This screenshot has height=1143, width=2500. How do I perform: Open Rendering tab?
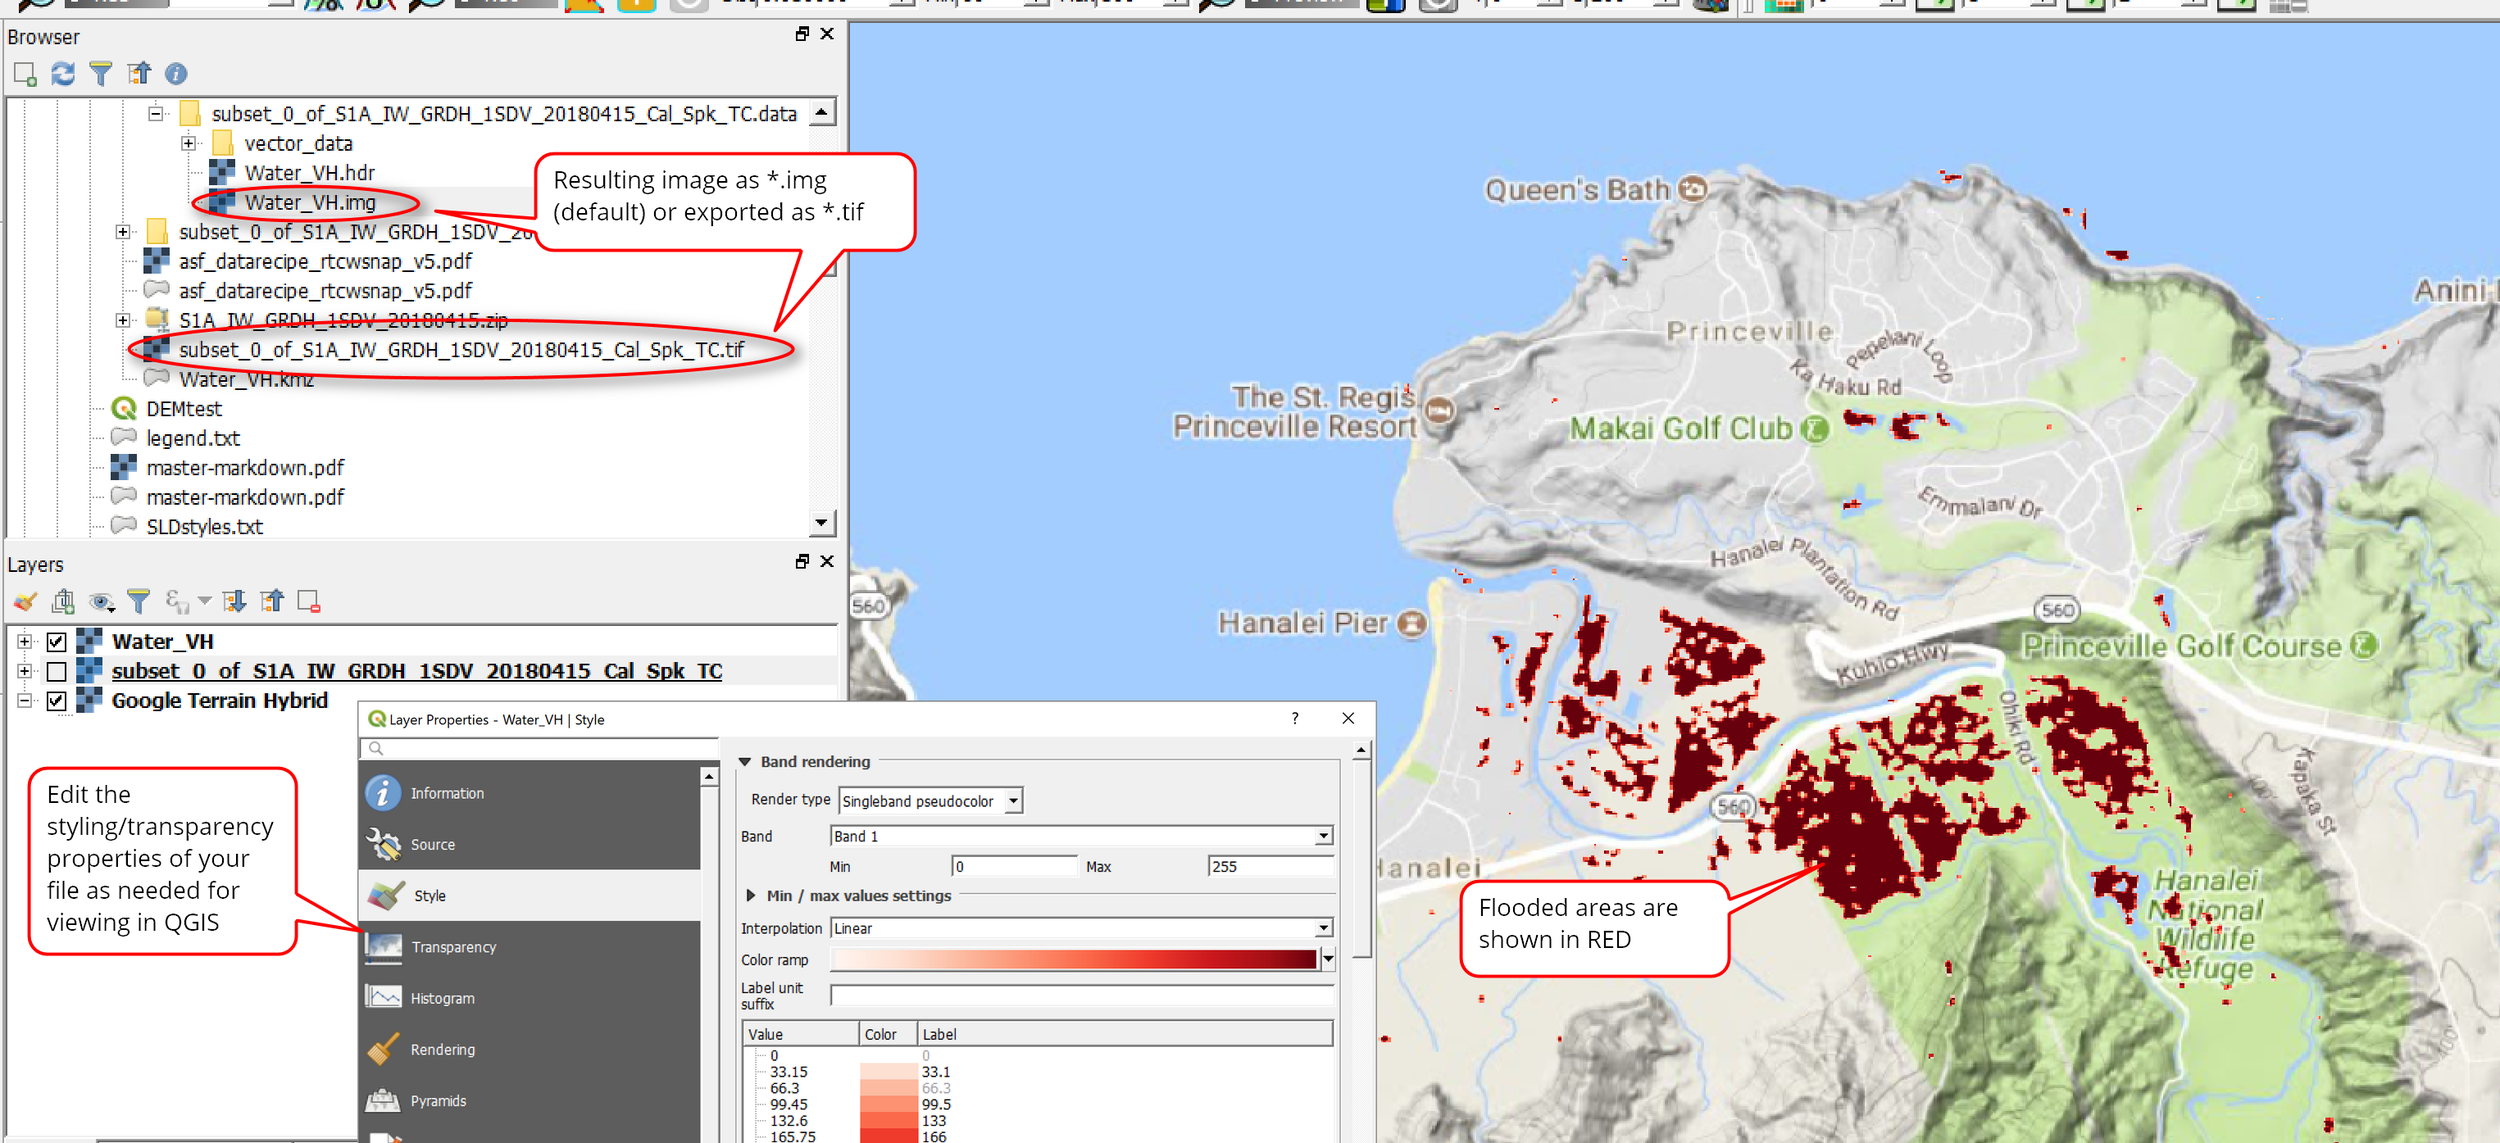(x=530, y=1050)
